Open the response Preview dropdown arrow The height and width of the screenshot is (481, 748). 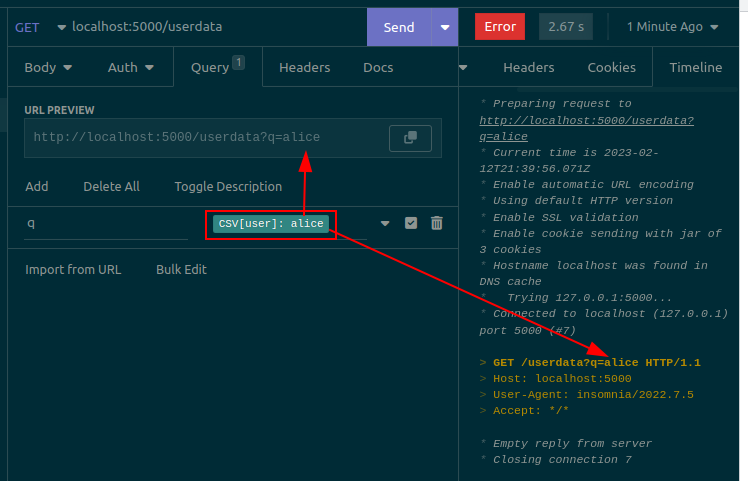[463, 67]
